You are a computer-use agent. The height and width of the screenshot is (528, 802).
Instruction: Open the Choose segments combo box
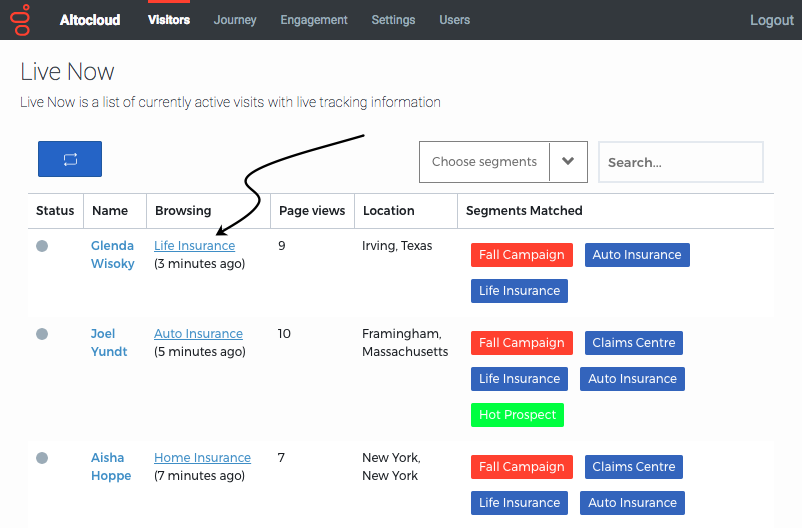(x=503, y=162)
